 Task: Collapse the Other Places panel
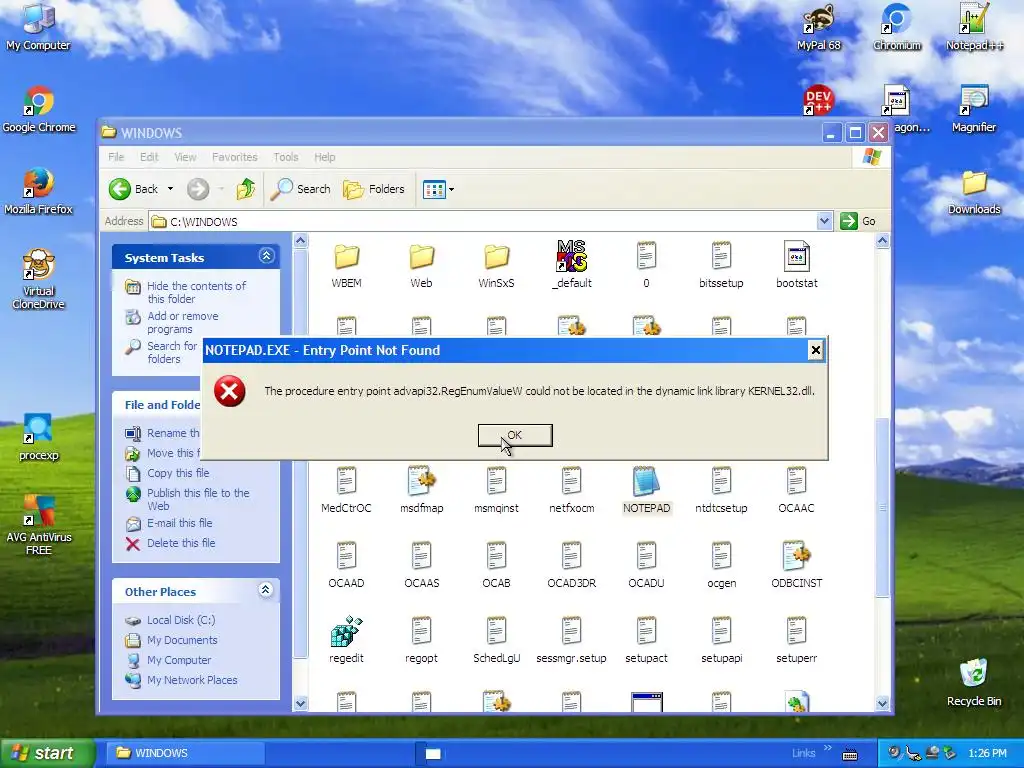point(265,590)
